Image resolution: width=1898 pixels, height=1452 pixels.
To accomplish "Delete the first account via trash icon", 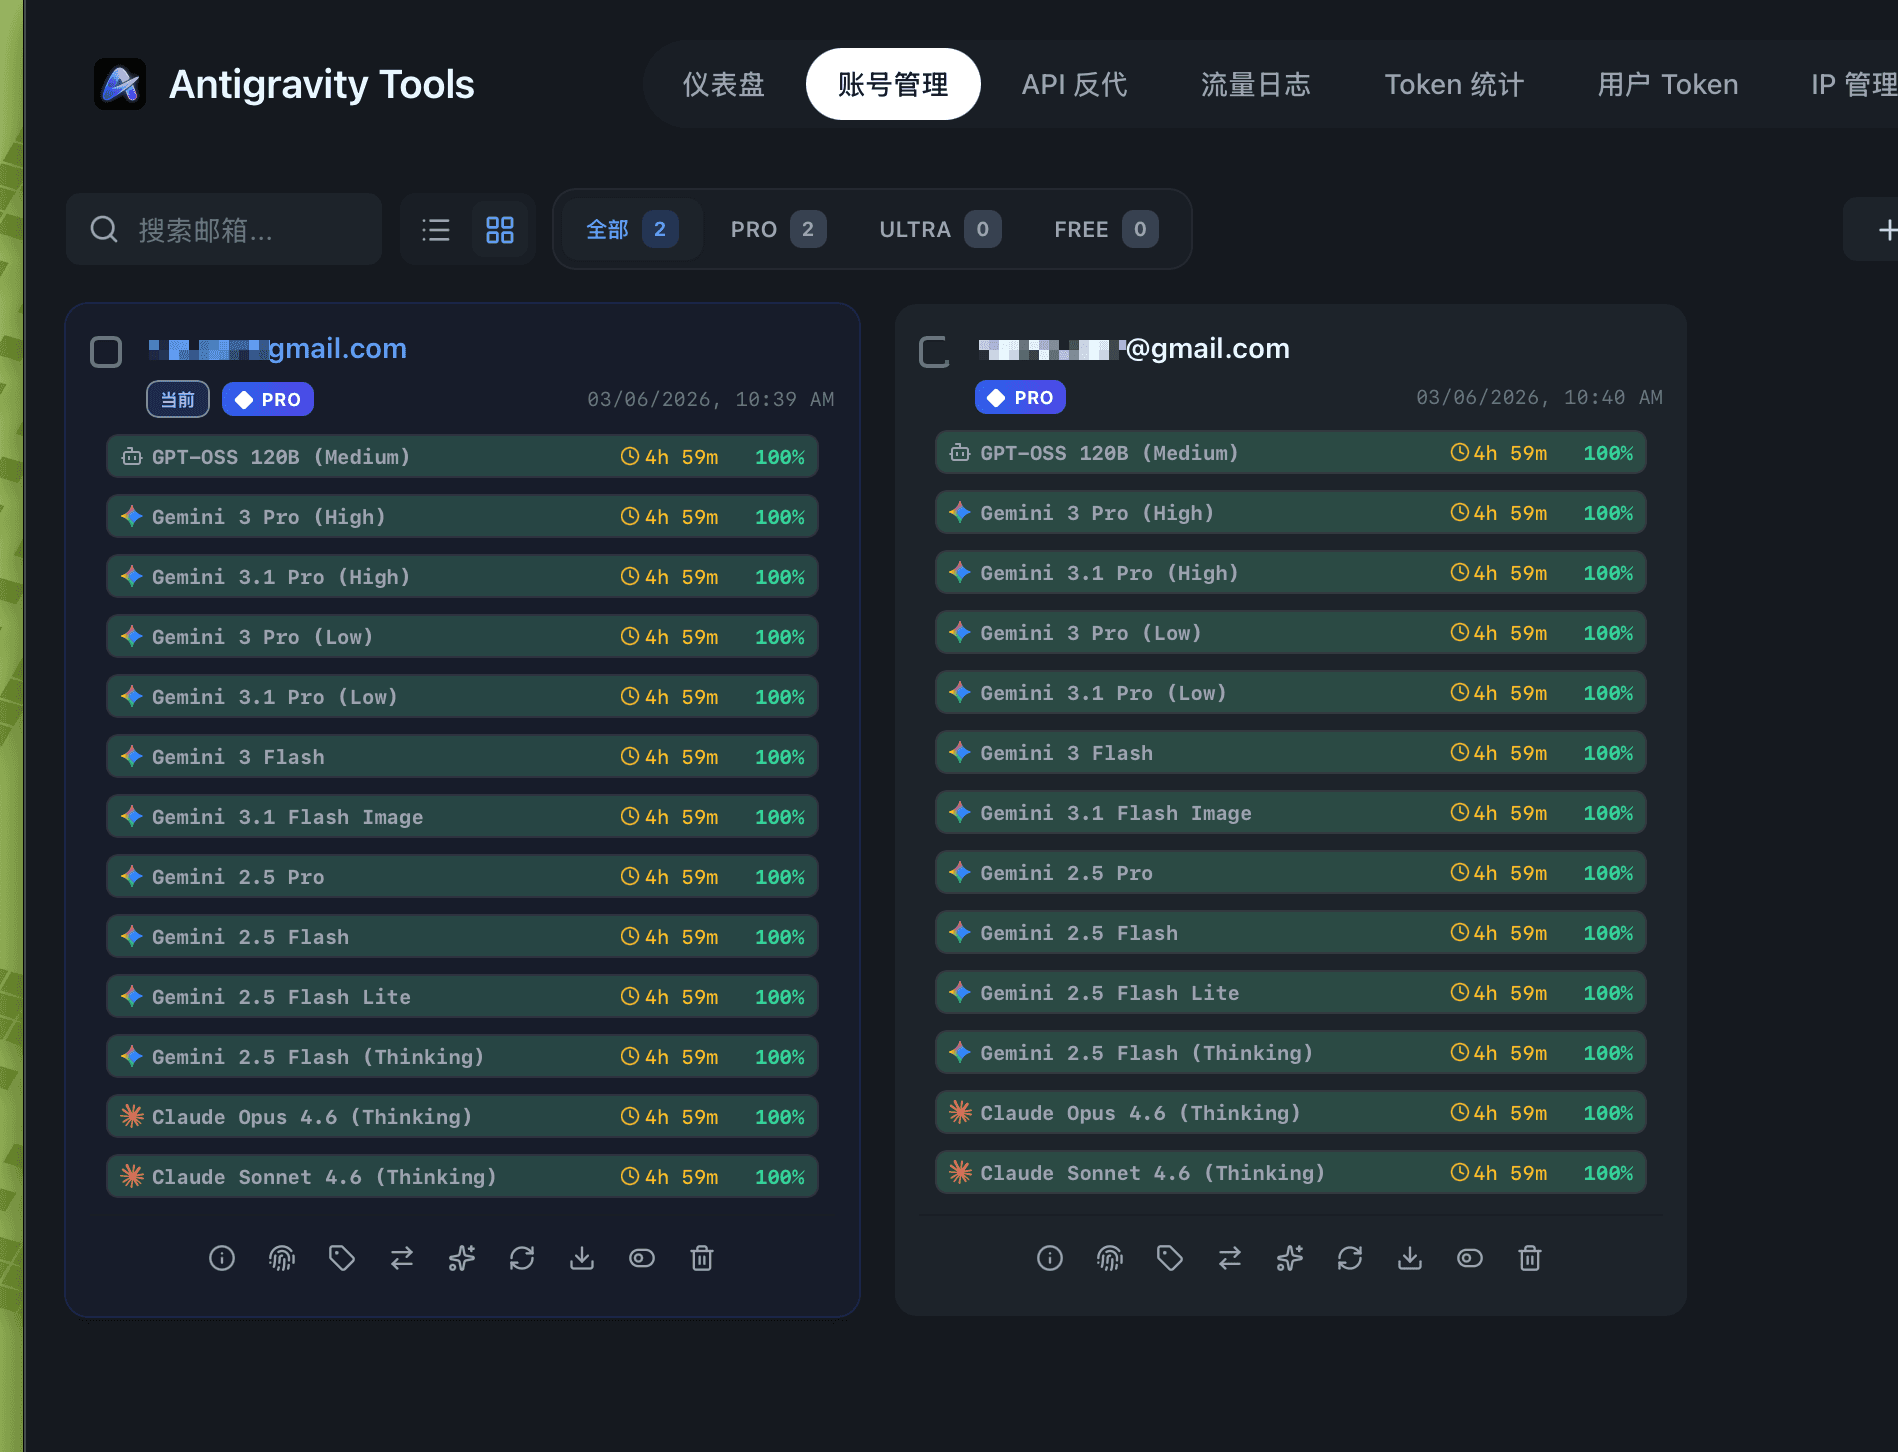I will [x=702, y=1258].
